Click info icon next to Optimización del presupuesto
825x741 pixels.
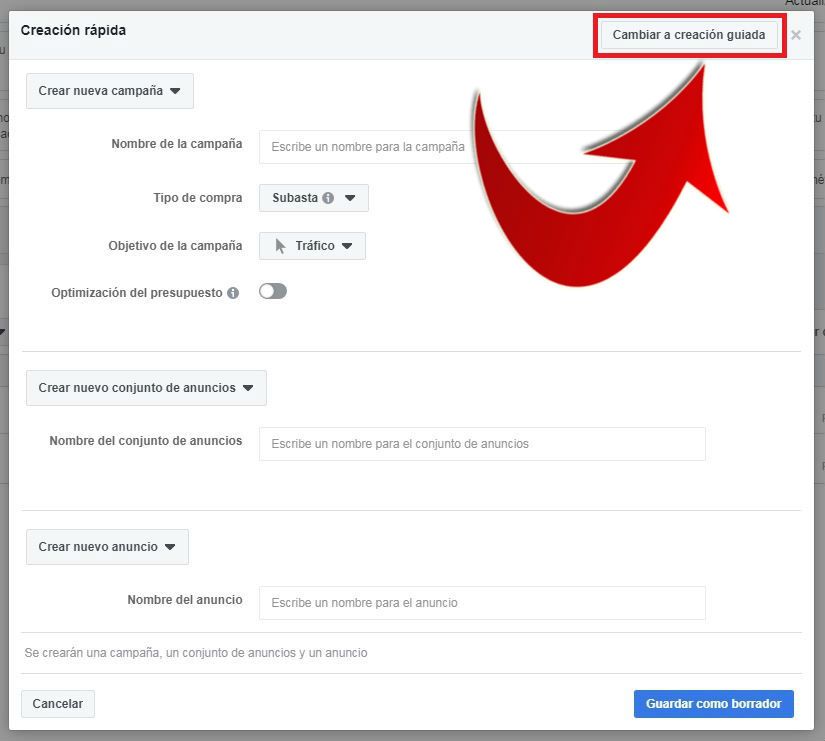(x=233, y=293)
